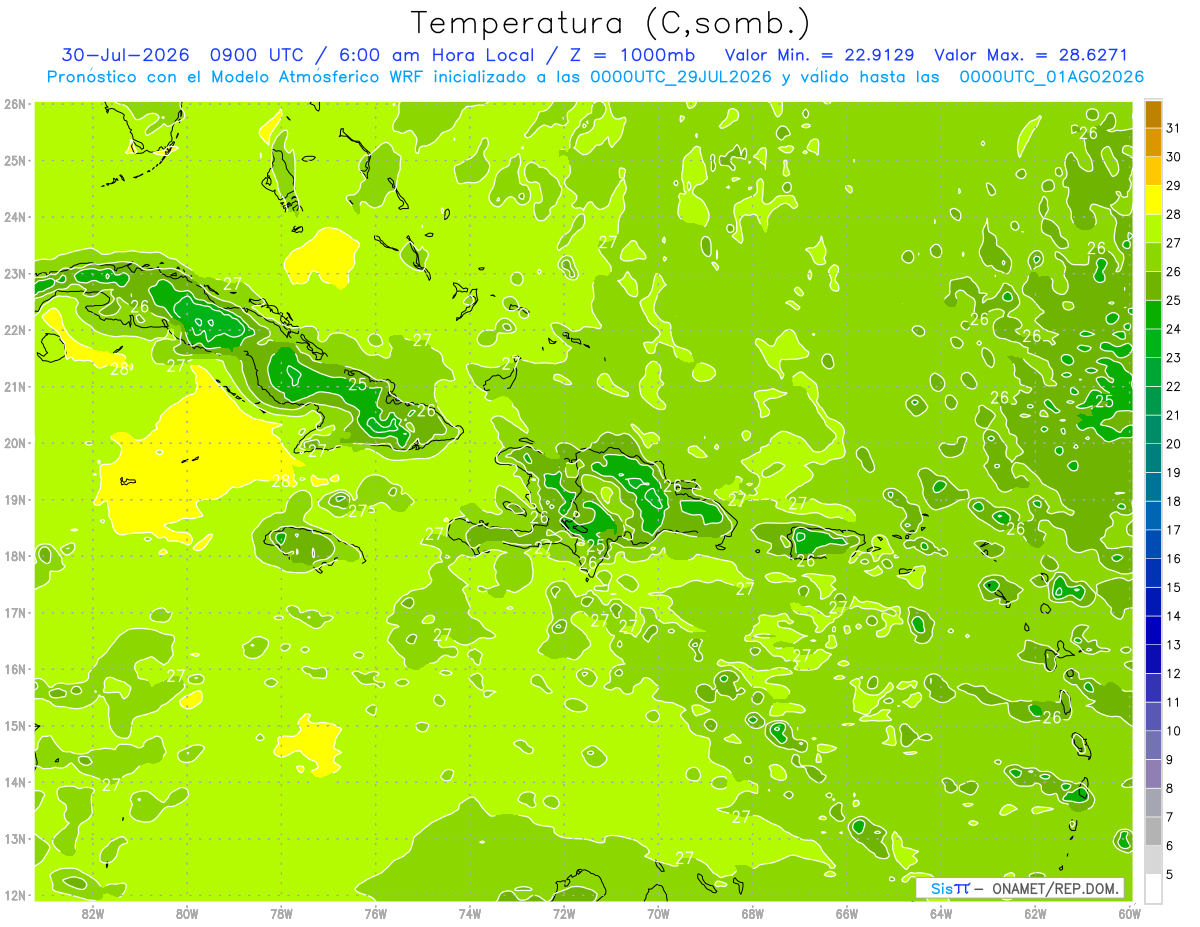The height and width of the screenshot is (927, 1200).
Task: Click the 14N latitude axis label
Action: point(16,782)
